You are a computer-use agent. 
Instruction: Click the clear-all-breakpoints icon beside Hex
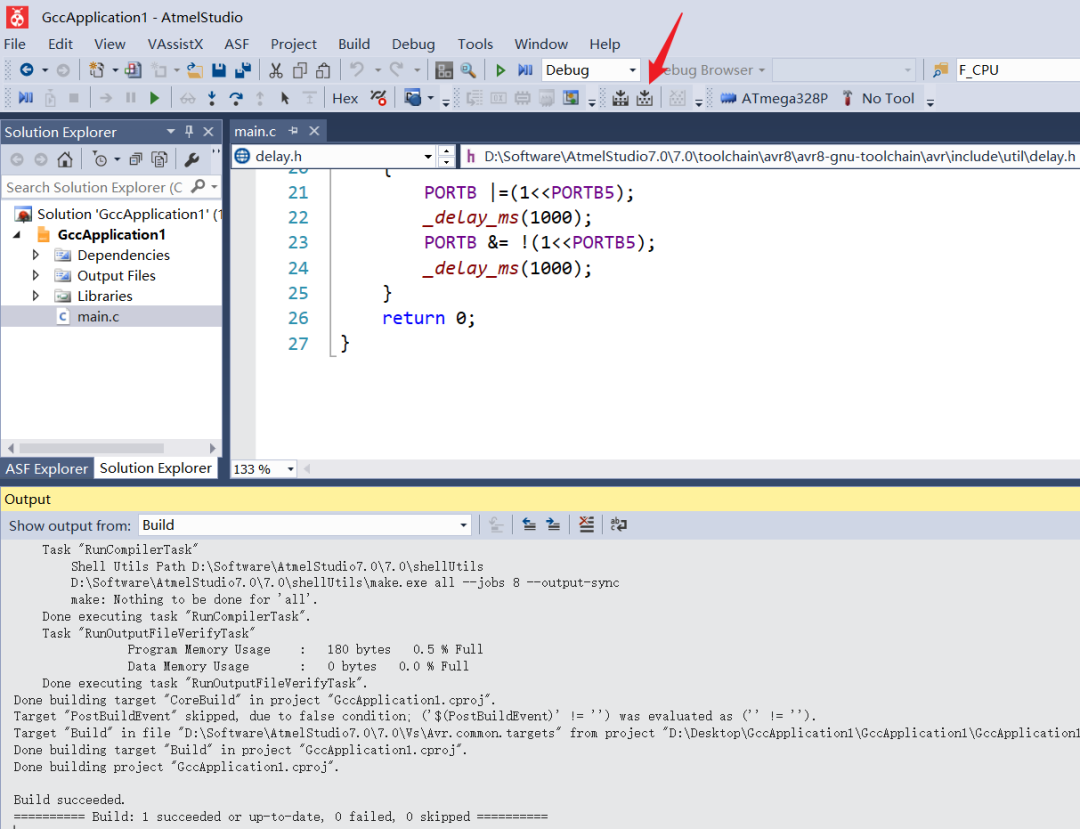[378, 98]
